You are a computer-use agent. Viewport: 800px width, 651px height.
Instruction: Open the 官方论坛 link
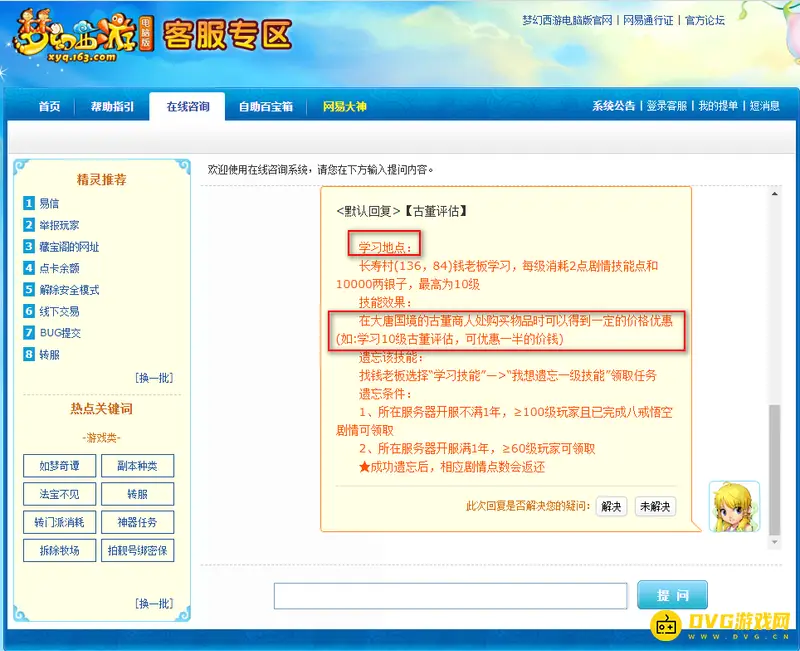coord(705,20)
